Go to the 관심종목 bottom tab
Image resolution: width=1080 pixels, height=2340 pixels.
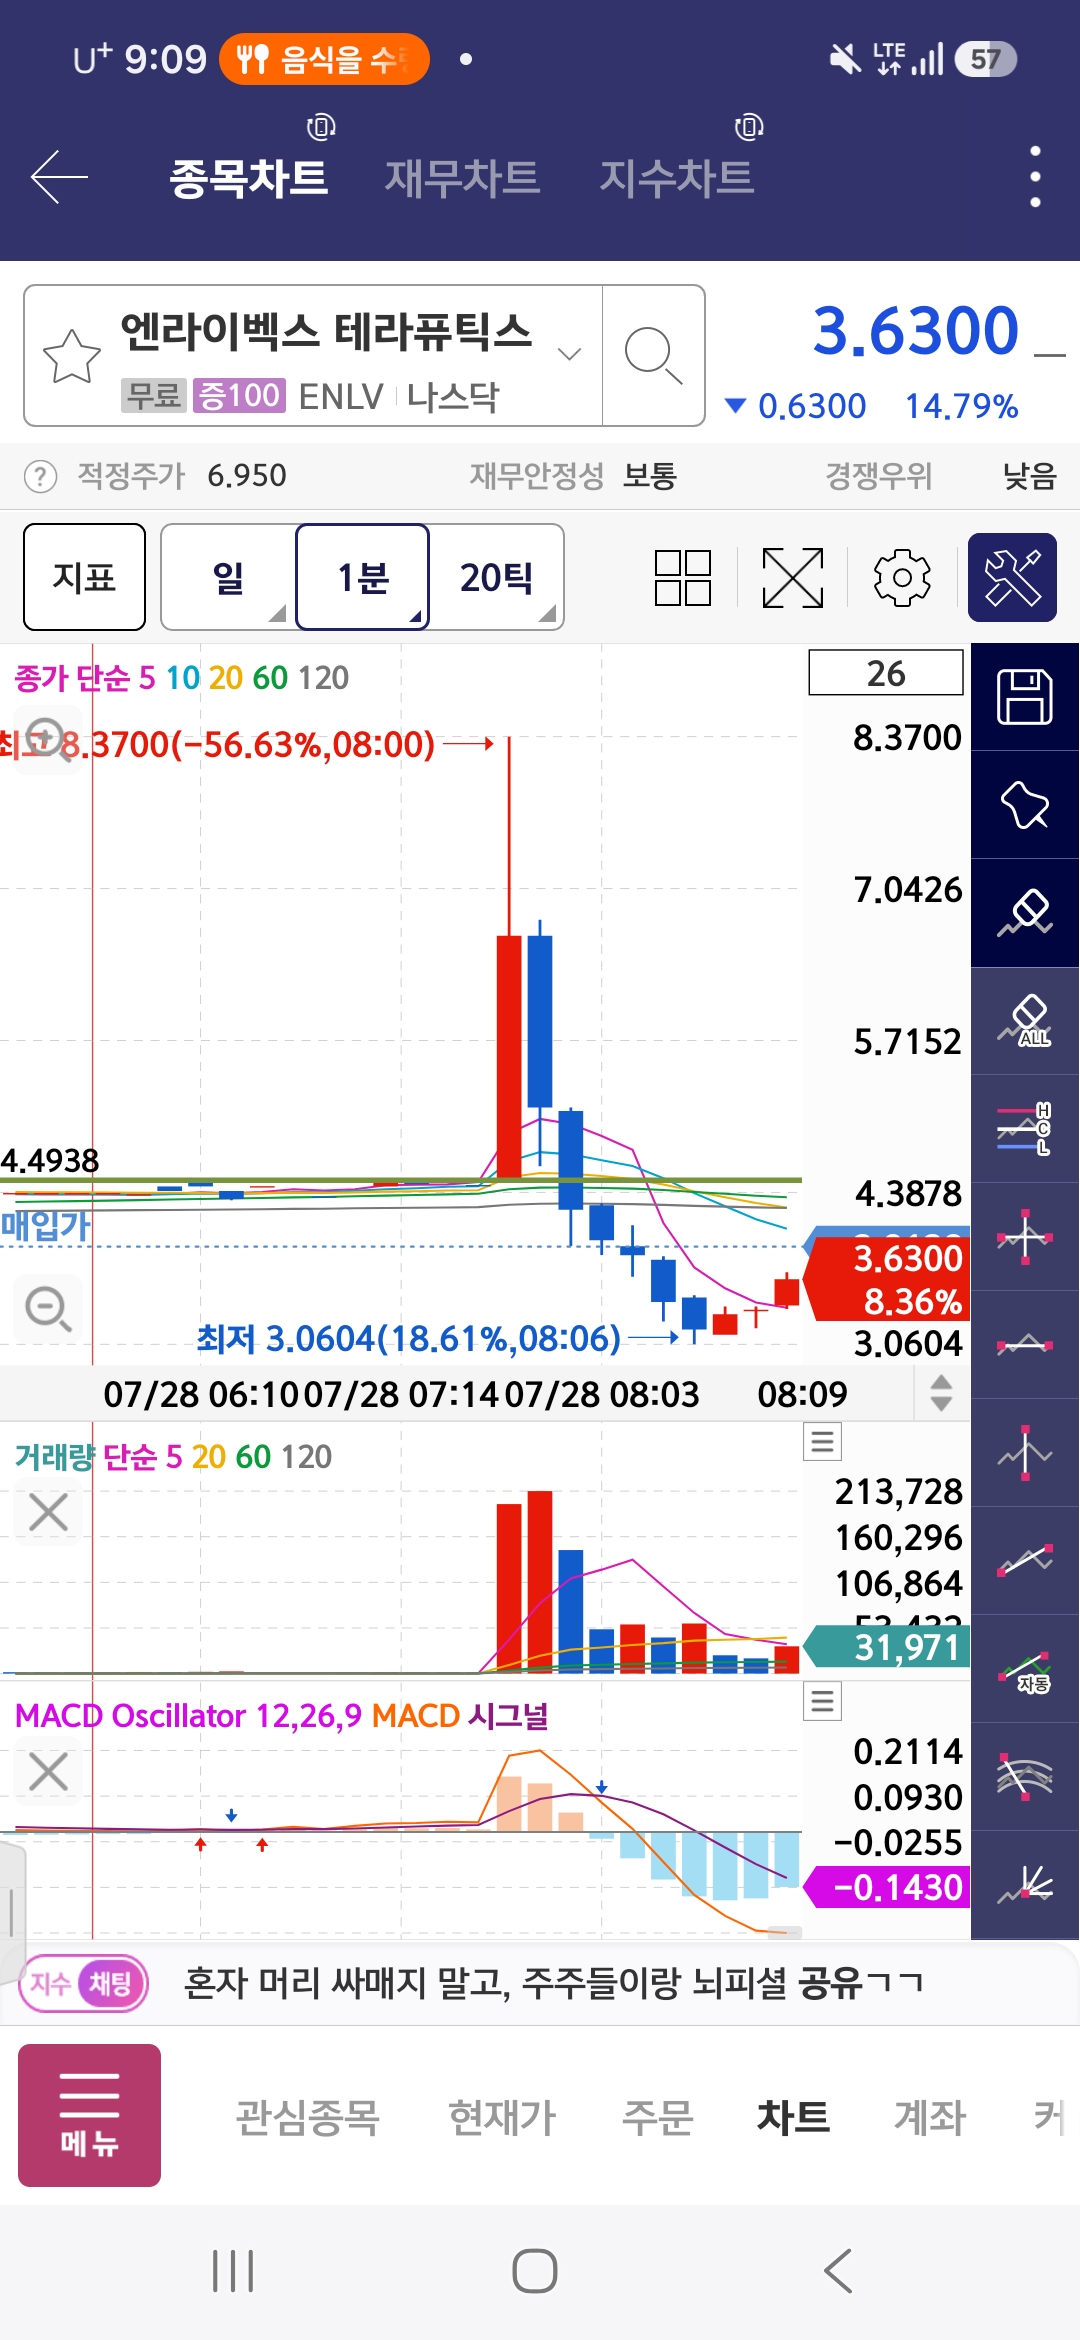[x=307, y=2117]
